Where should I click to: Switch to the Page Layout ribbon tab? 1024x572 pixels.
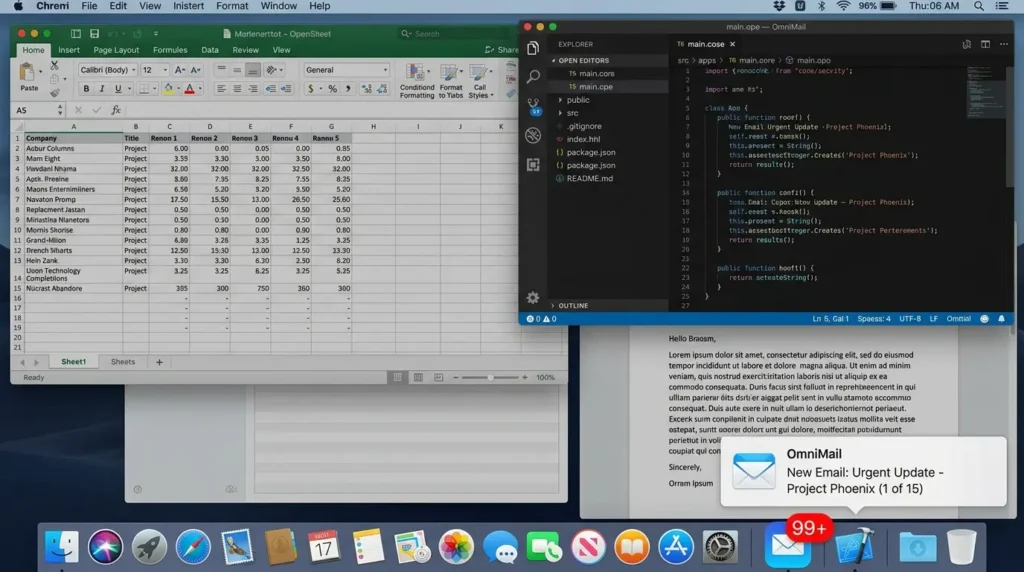pyautogui.click(x=116, y=50)
